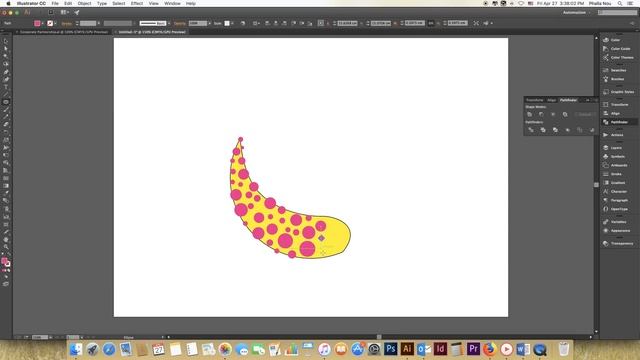Screen dimensions: 640x360
Task: Switch to the Align tab in floating panel
Action: tap(551, 100)
